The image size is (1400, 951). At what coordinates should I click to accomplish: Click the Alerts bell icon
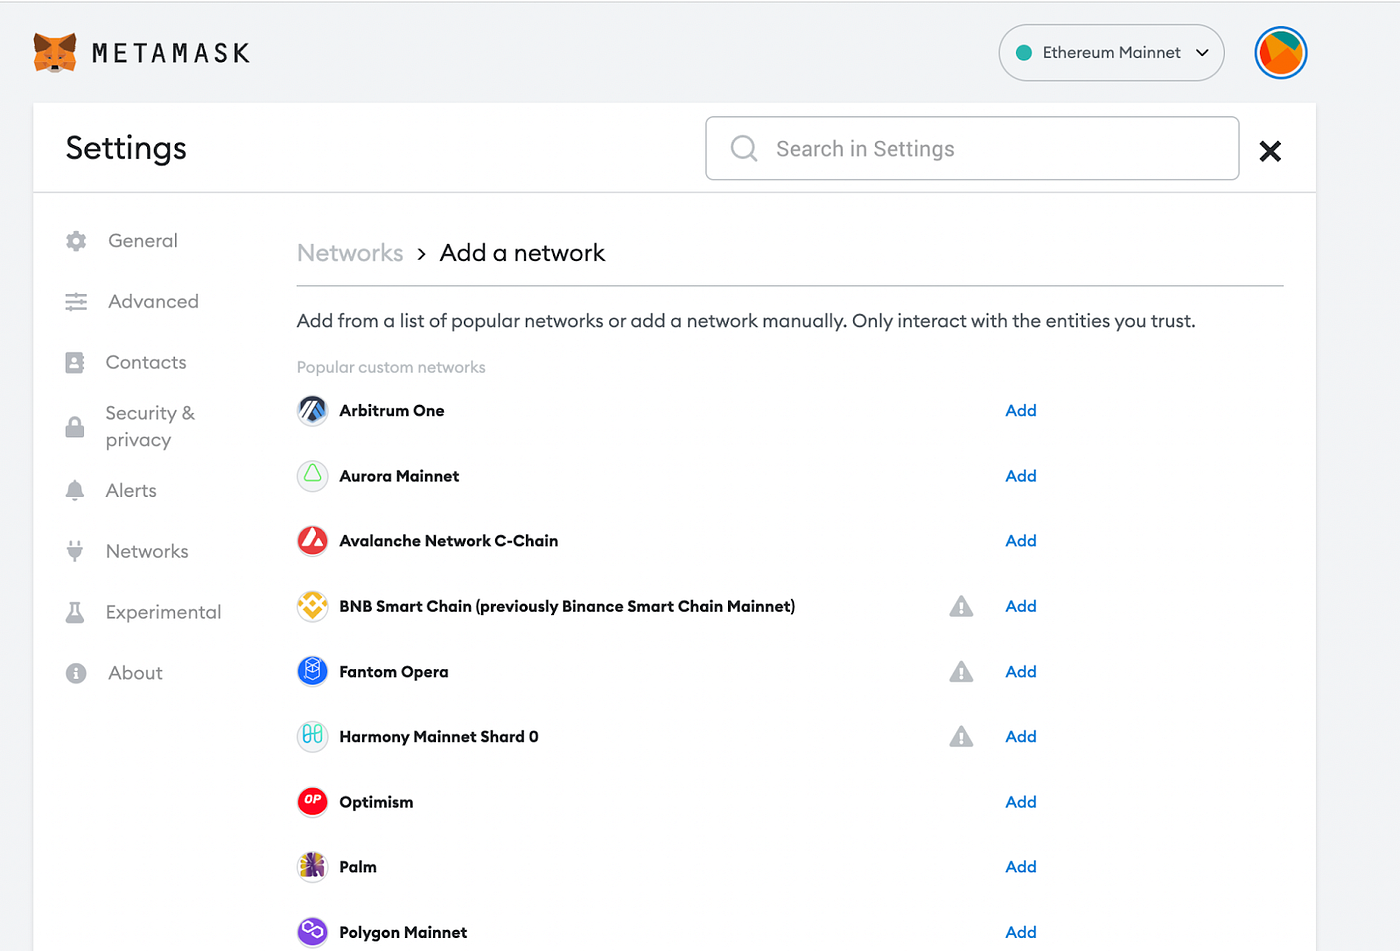tap(75, 491)
